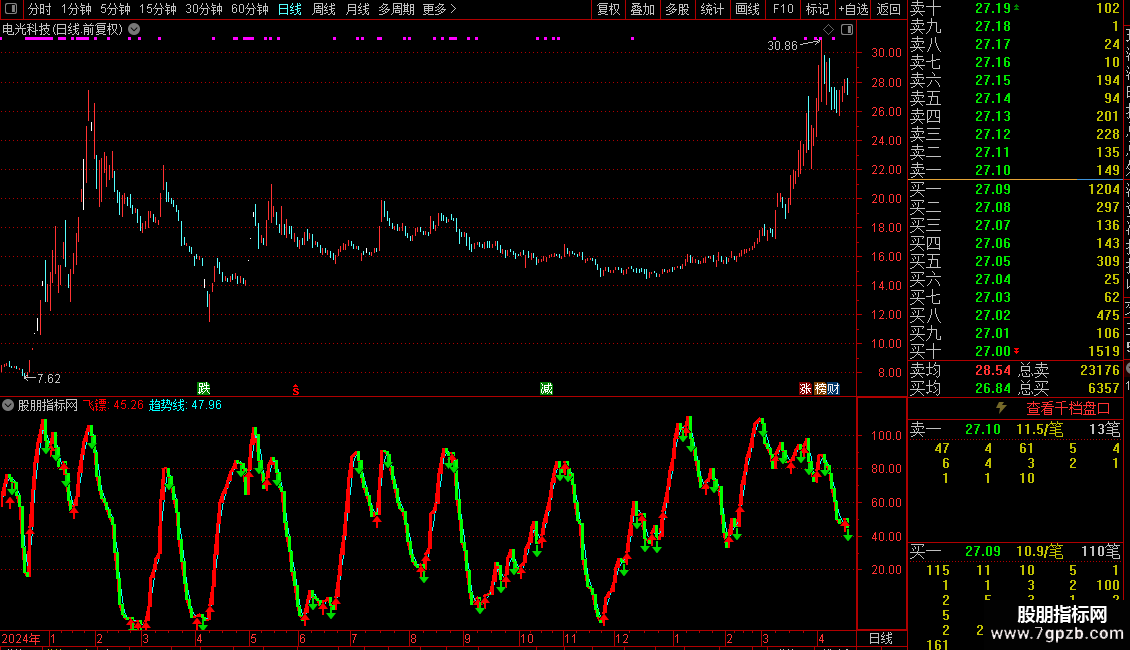Switch to the 周线 weekly chart tab
Screen dimensions: 1130x650
coord(324,9)
